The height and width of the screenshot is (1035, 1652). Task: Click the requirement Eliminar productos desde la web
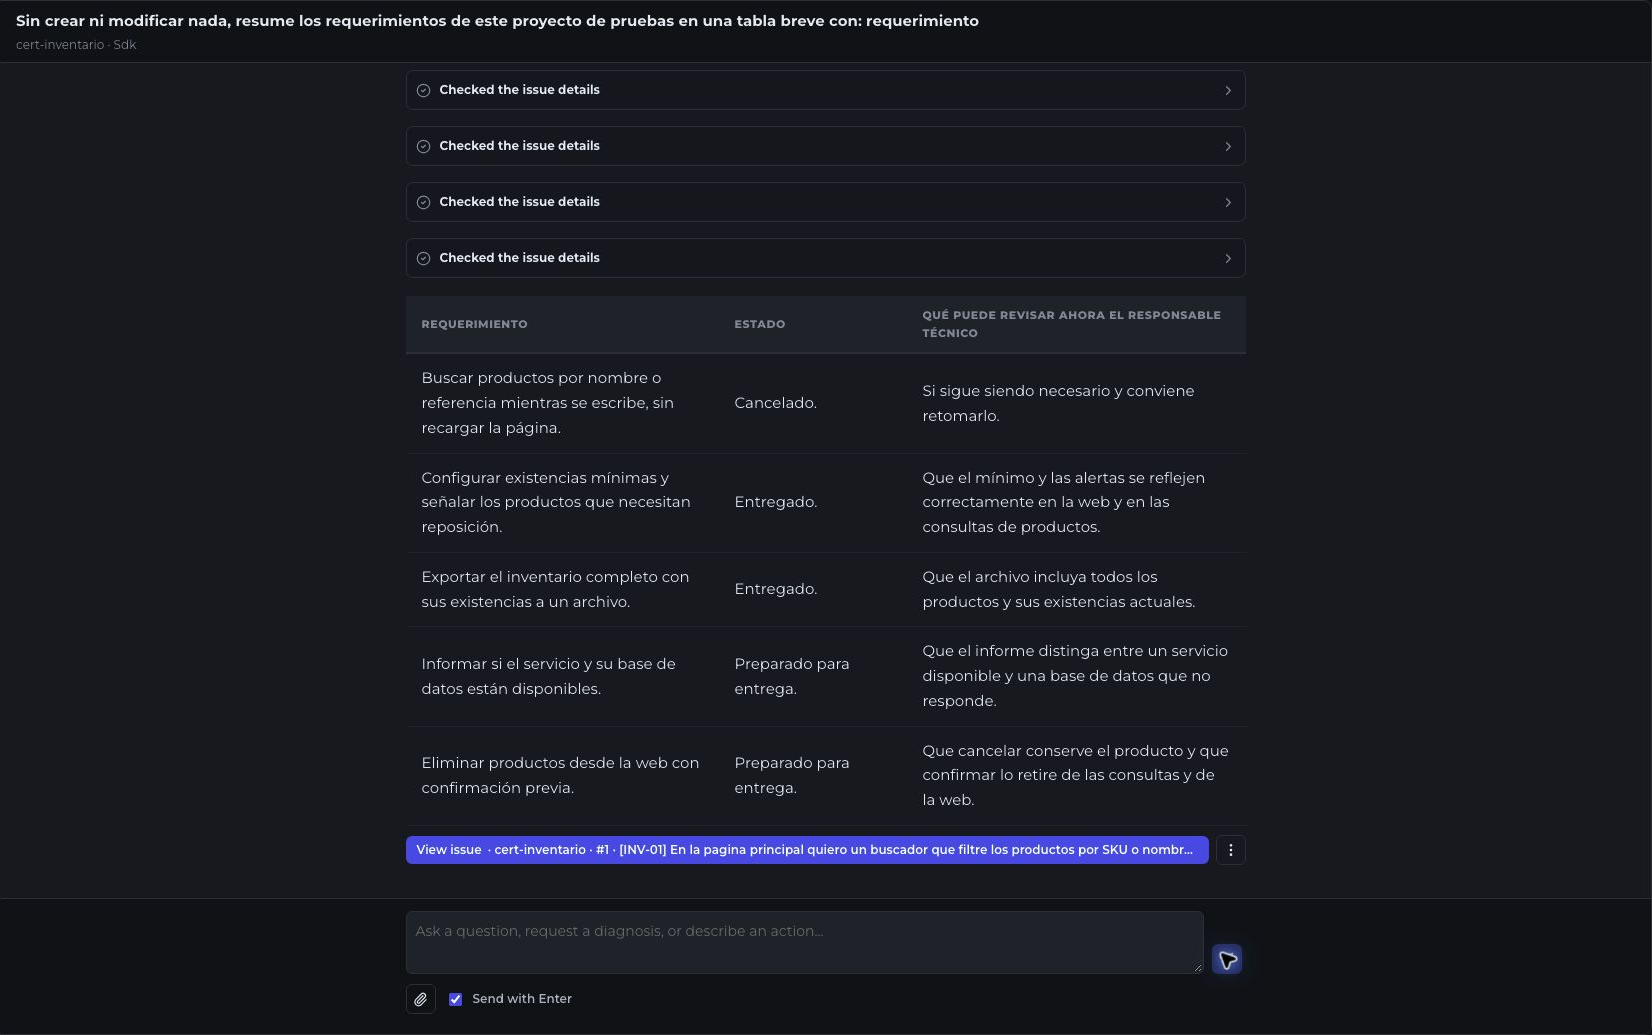coord(560,775)
